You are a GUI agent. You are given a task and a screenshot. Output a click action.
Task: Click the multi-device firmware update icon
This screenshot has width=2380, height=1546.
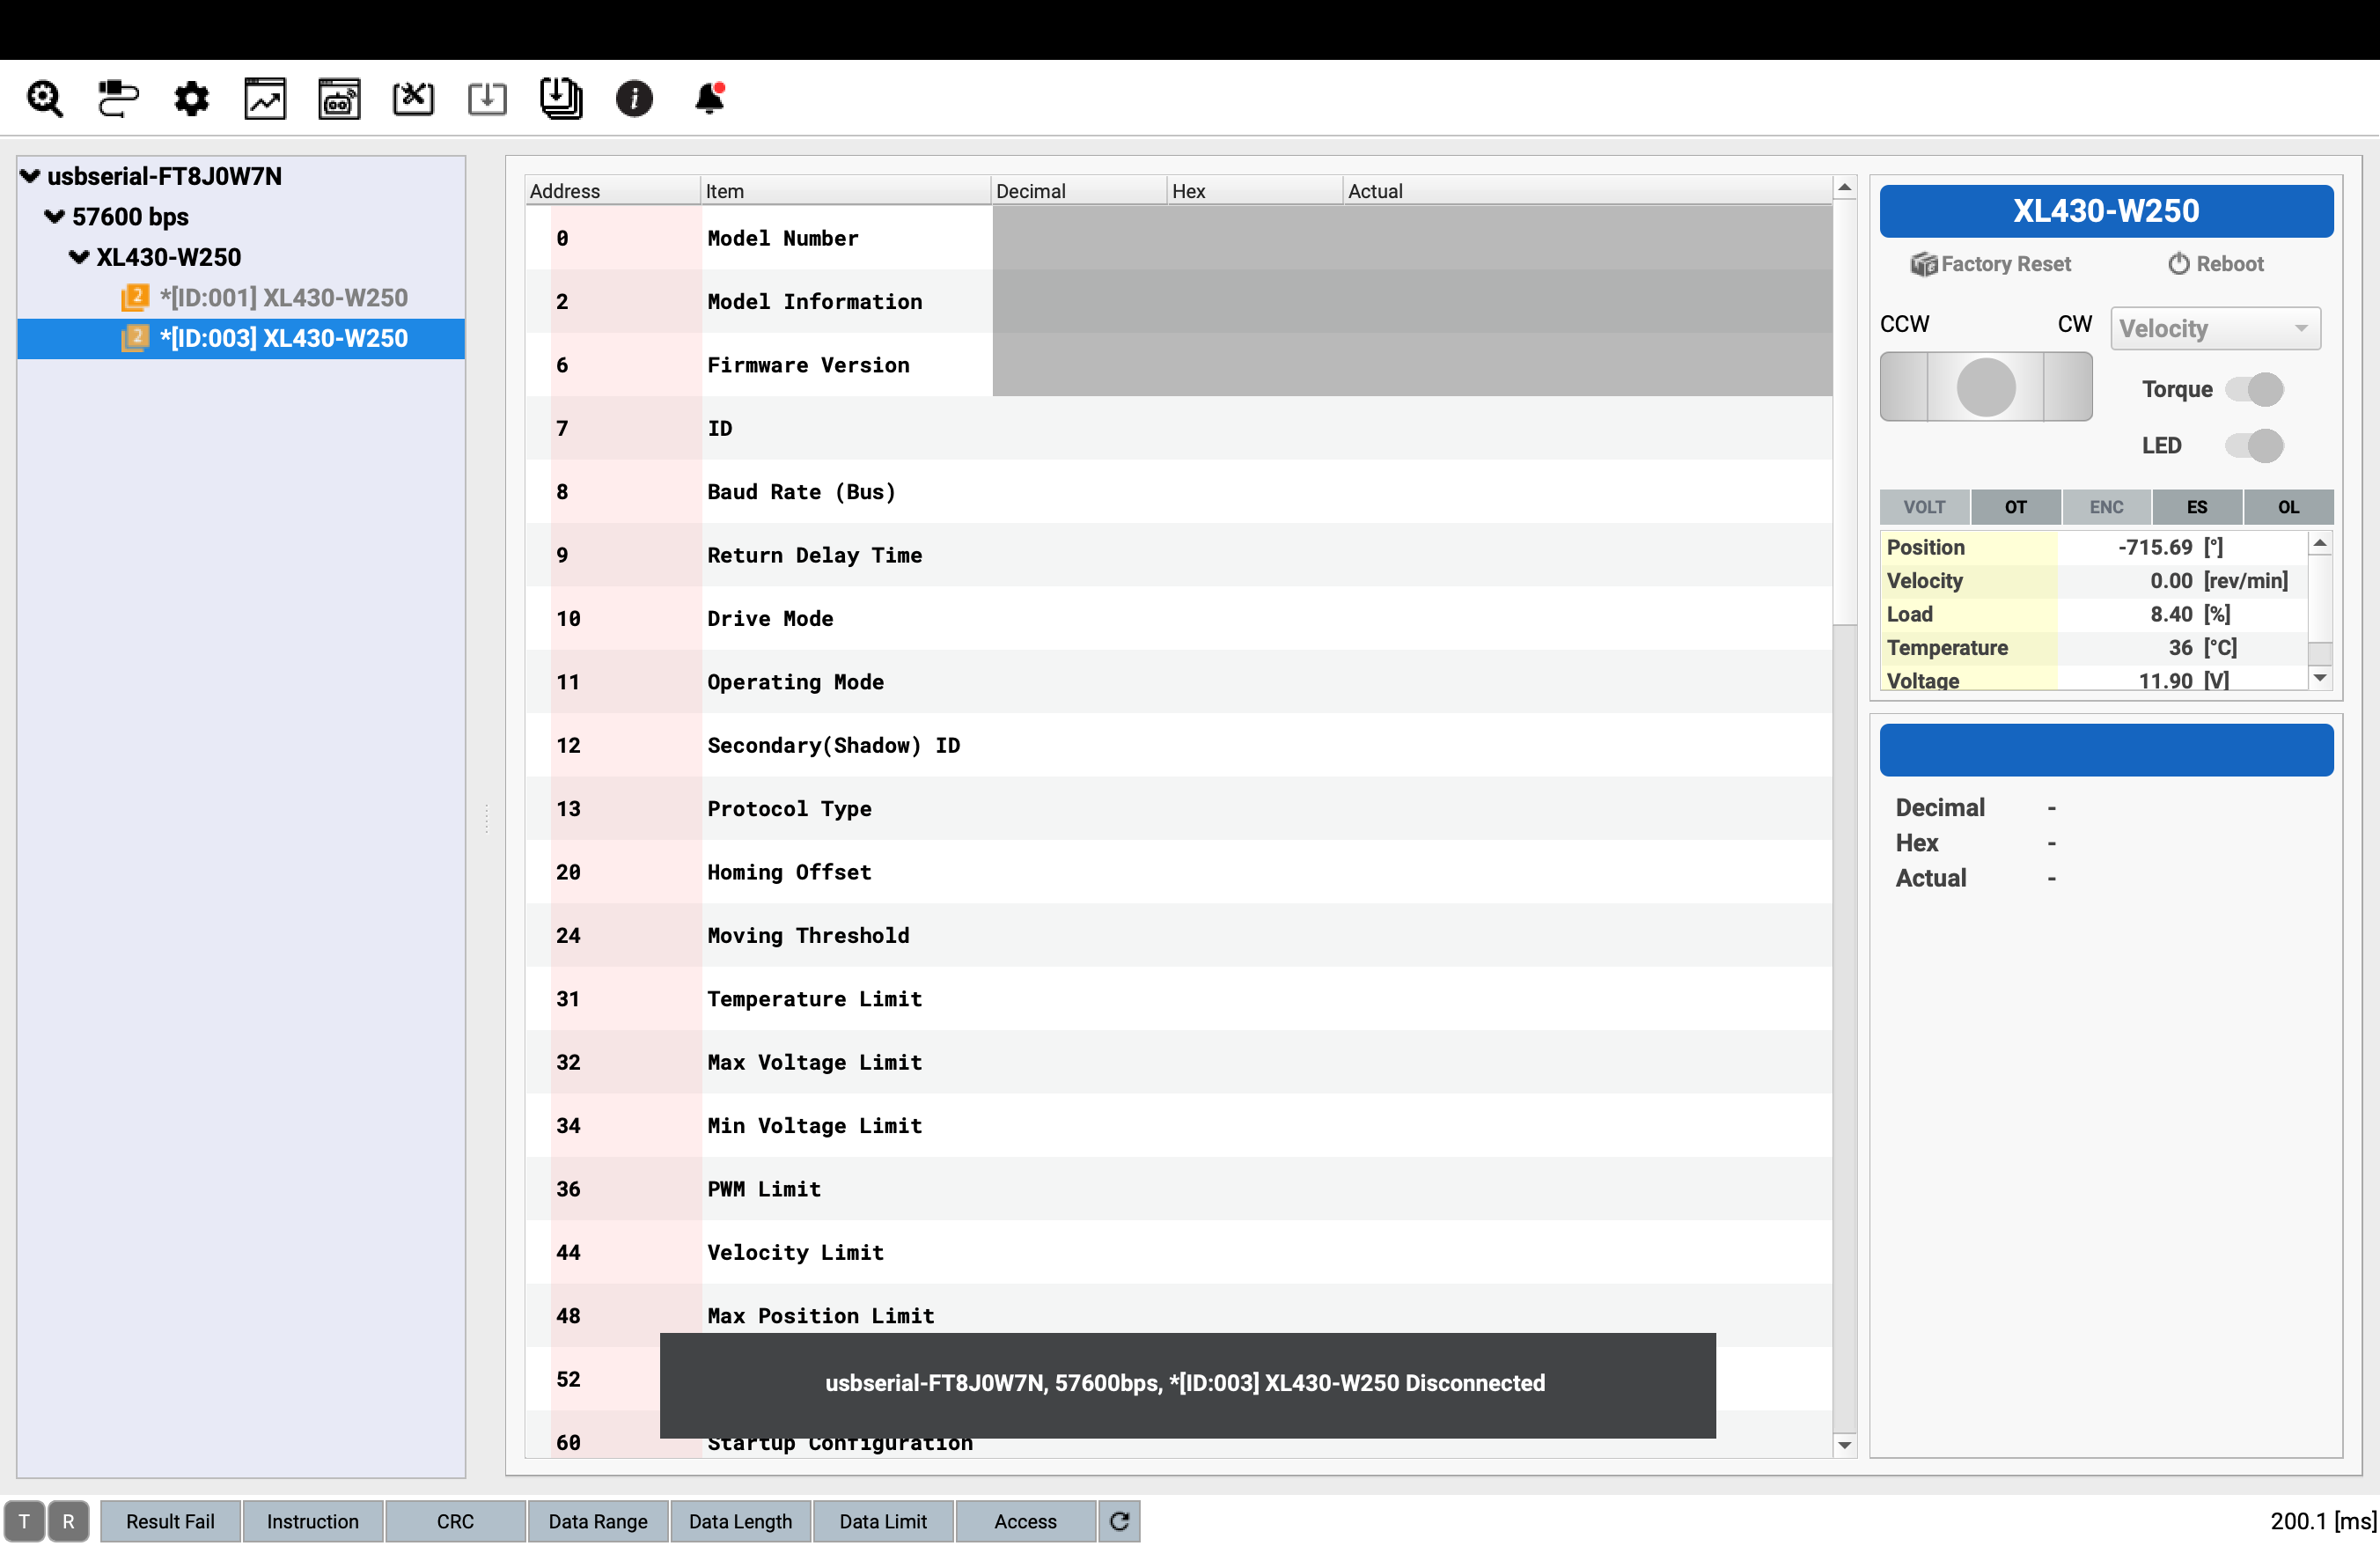tap(561, 98)
